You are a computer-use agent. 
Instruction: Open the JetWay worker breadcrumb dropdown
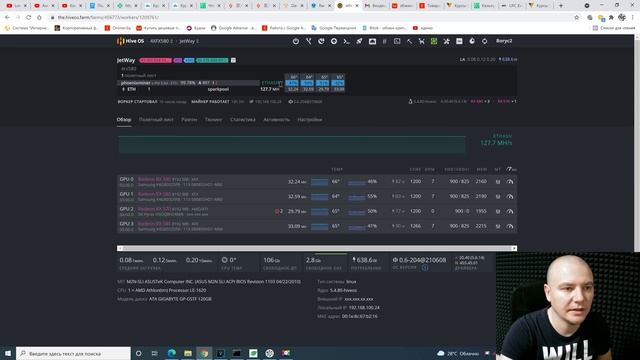pyautogui.click(x=189, y=41)
